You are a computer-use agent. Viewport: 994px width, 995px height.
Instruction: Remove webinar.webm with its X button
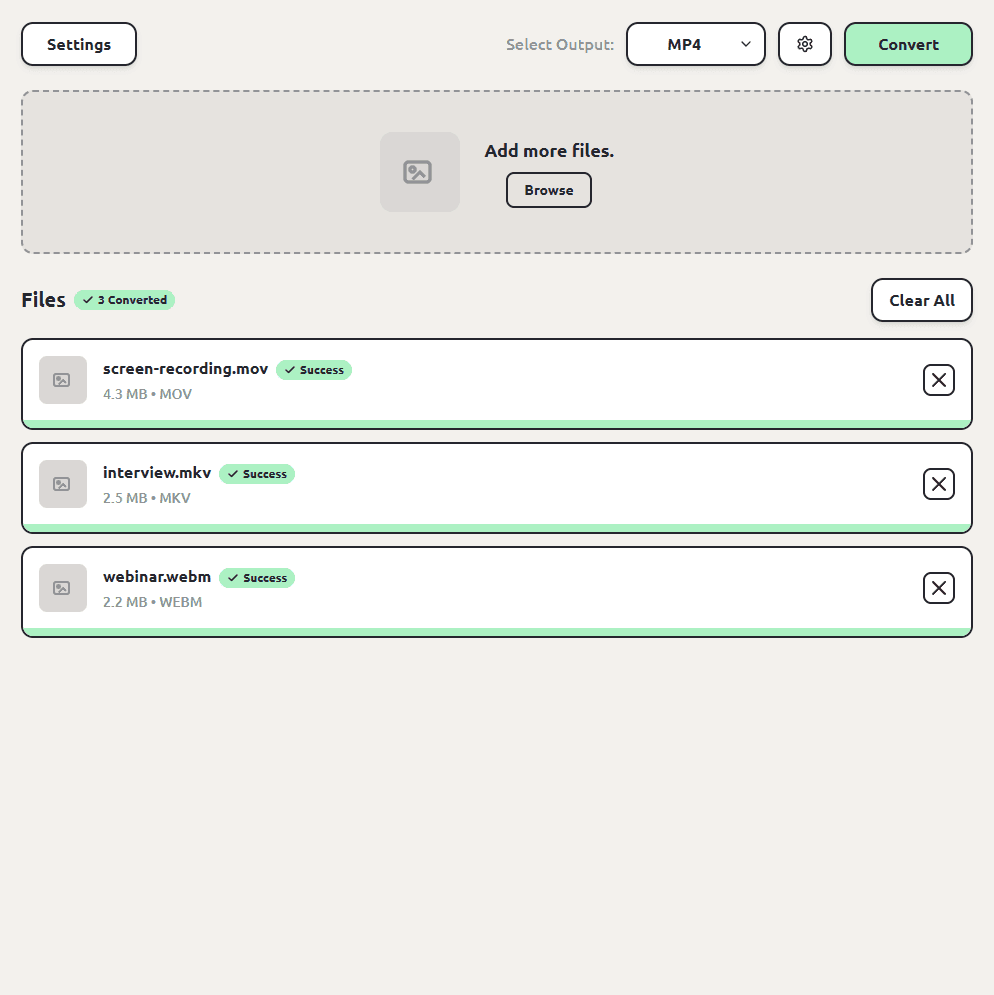pyautogui.click(x=939, y=588)
